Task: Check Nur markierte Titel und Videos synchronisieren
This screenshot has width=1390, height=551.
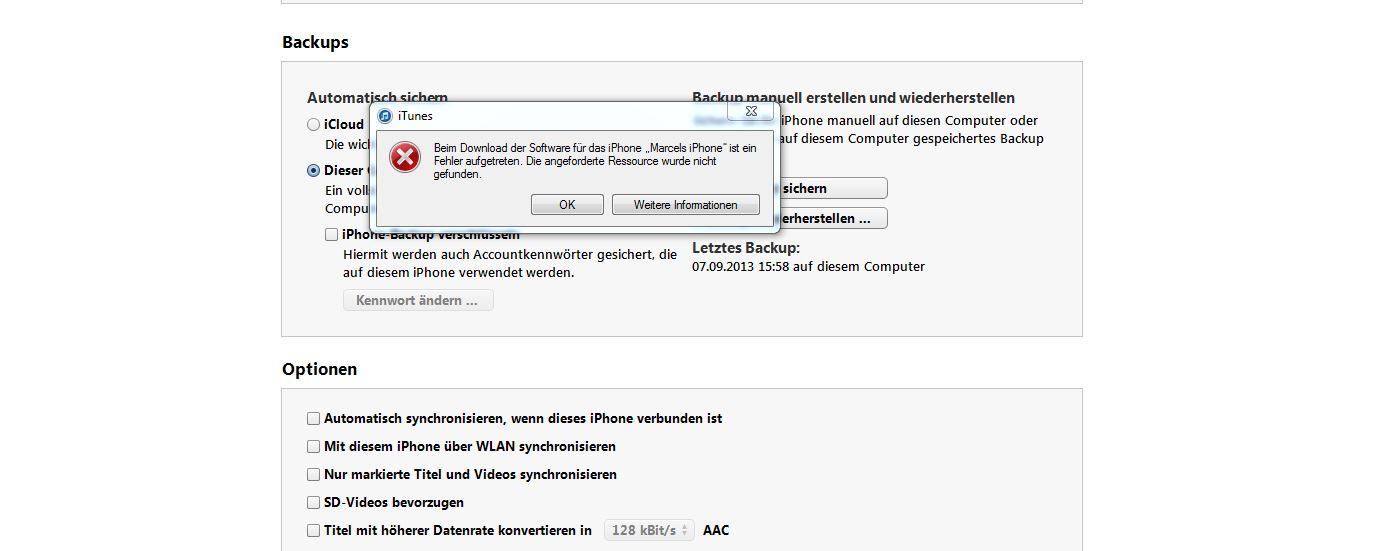Action: (x=314, y=475)
